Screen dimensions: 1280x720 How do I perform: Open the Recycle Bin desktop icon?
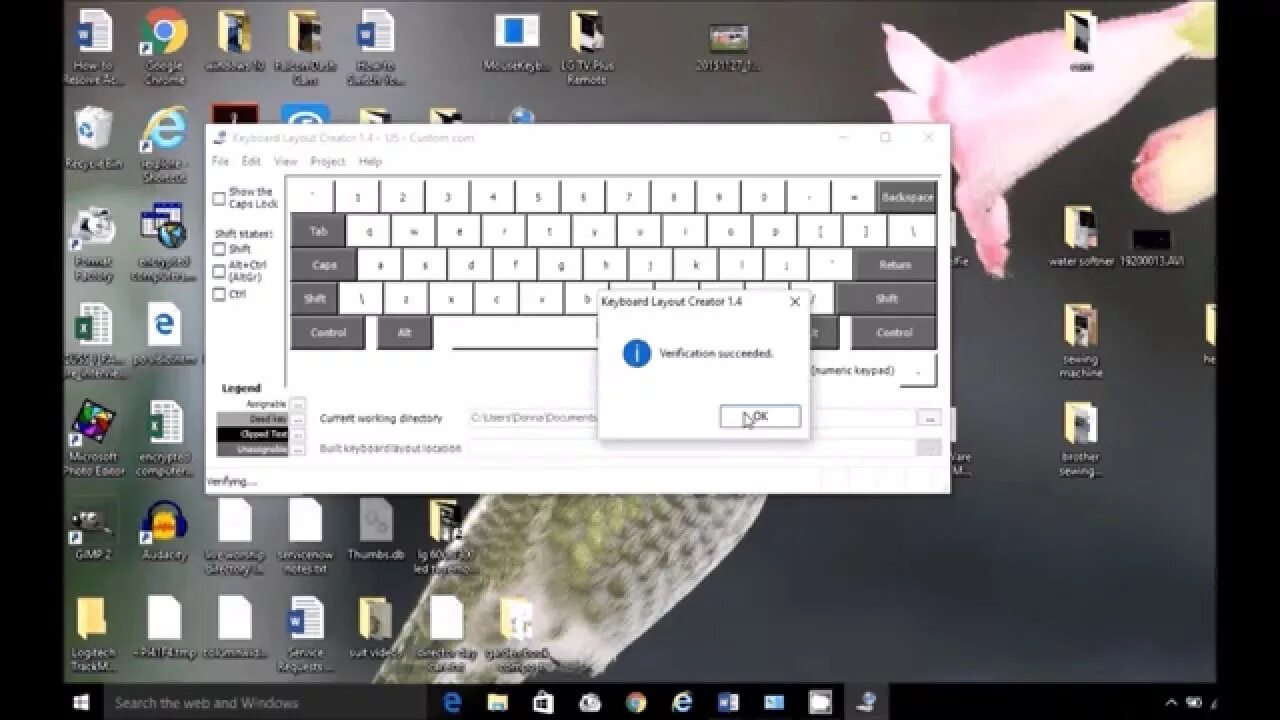pos(93,138)
